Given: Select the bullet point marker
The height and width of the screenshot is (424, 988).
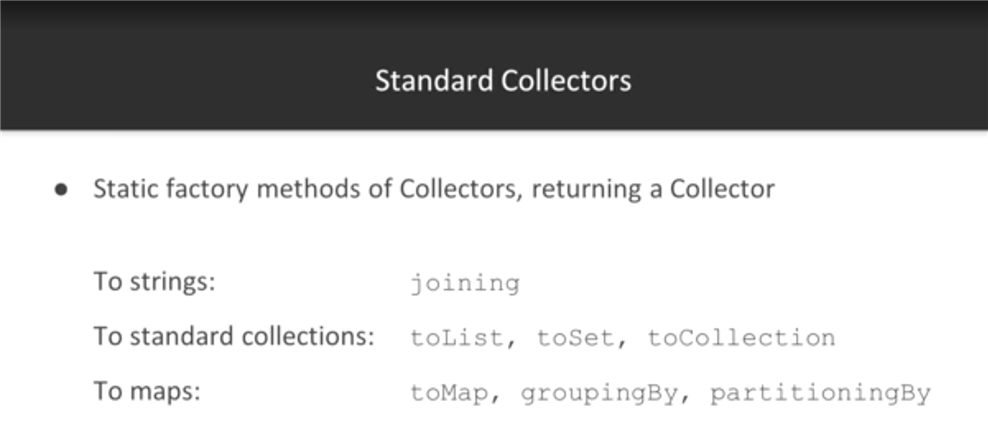Looking at the screenshot, I should (x=61, y=190).
